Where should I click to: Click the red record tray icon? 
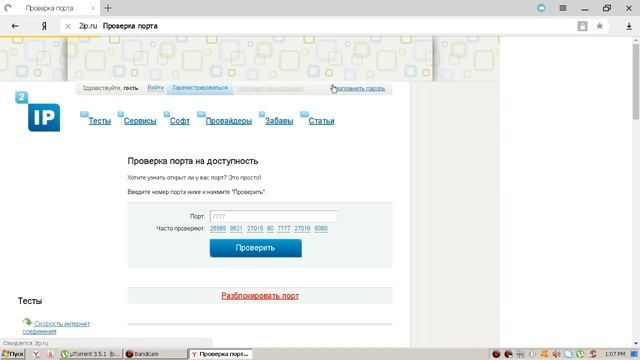click(x=496, y=354)
